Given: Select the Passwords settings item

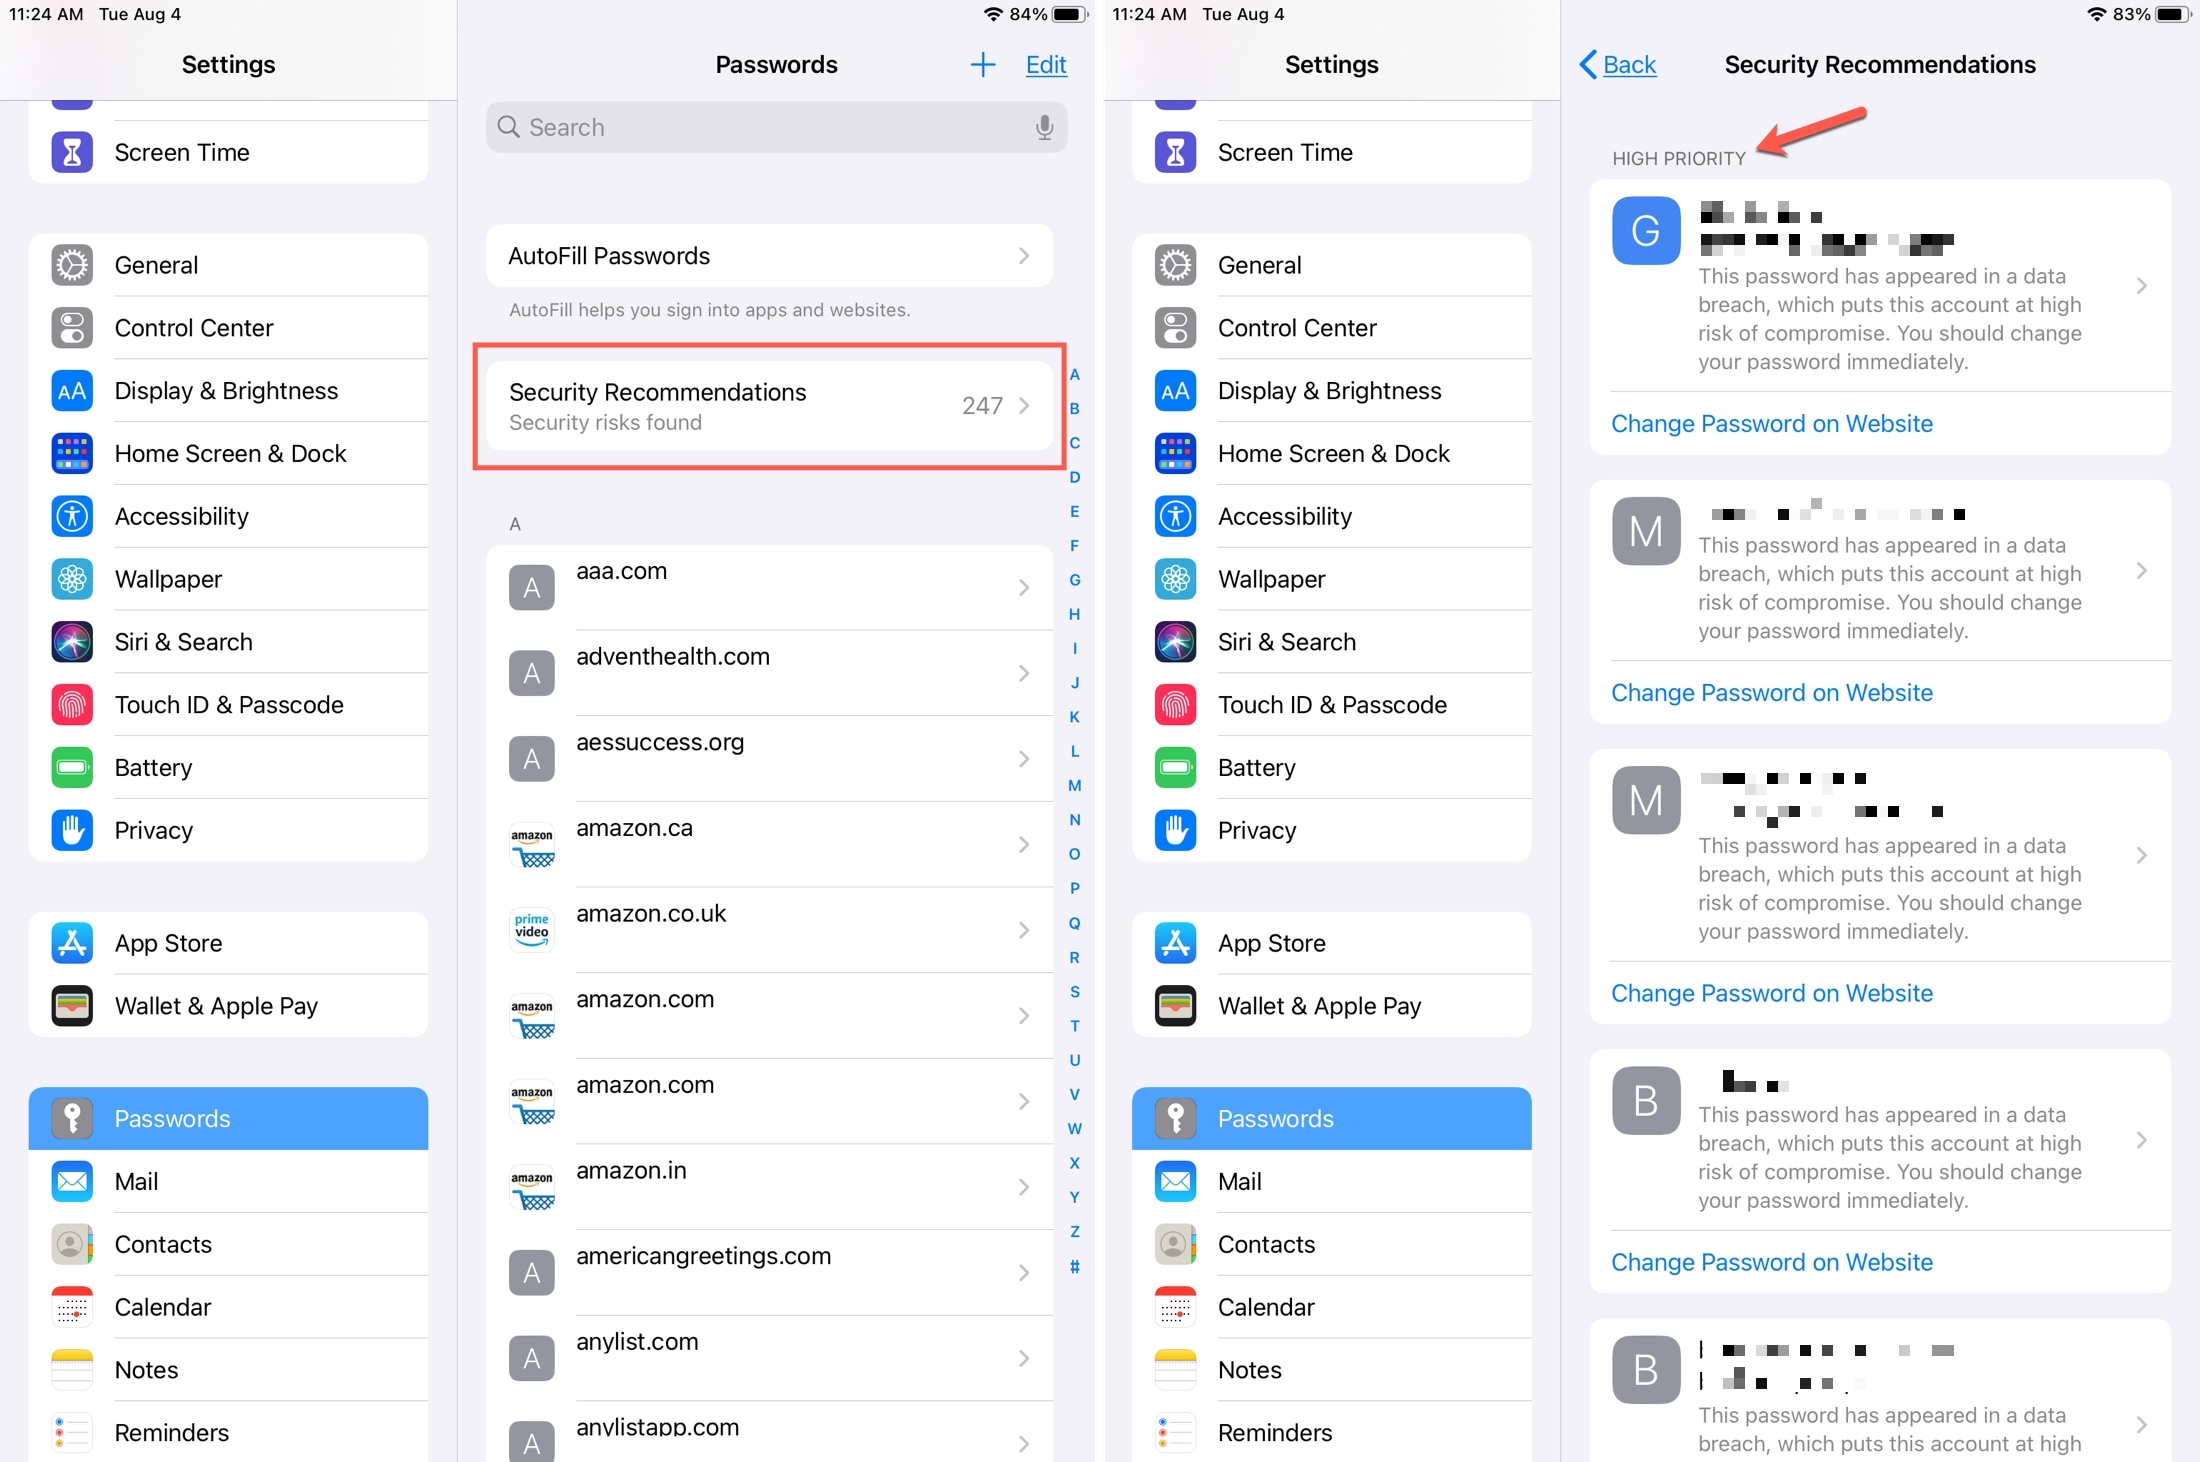Looking at the screenshot, I should point(230,1118).
